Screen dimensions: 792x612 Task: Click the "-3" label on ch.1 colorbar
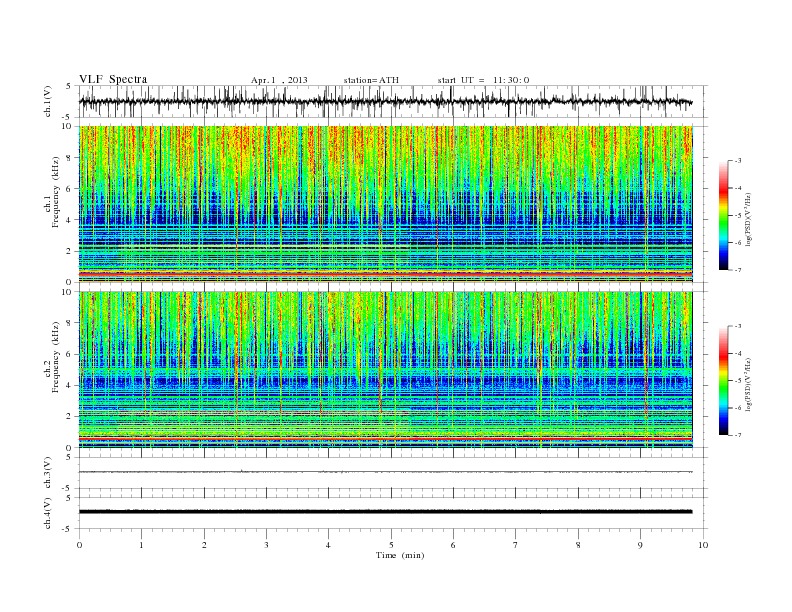[x=738, y=161]
